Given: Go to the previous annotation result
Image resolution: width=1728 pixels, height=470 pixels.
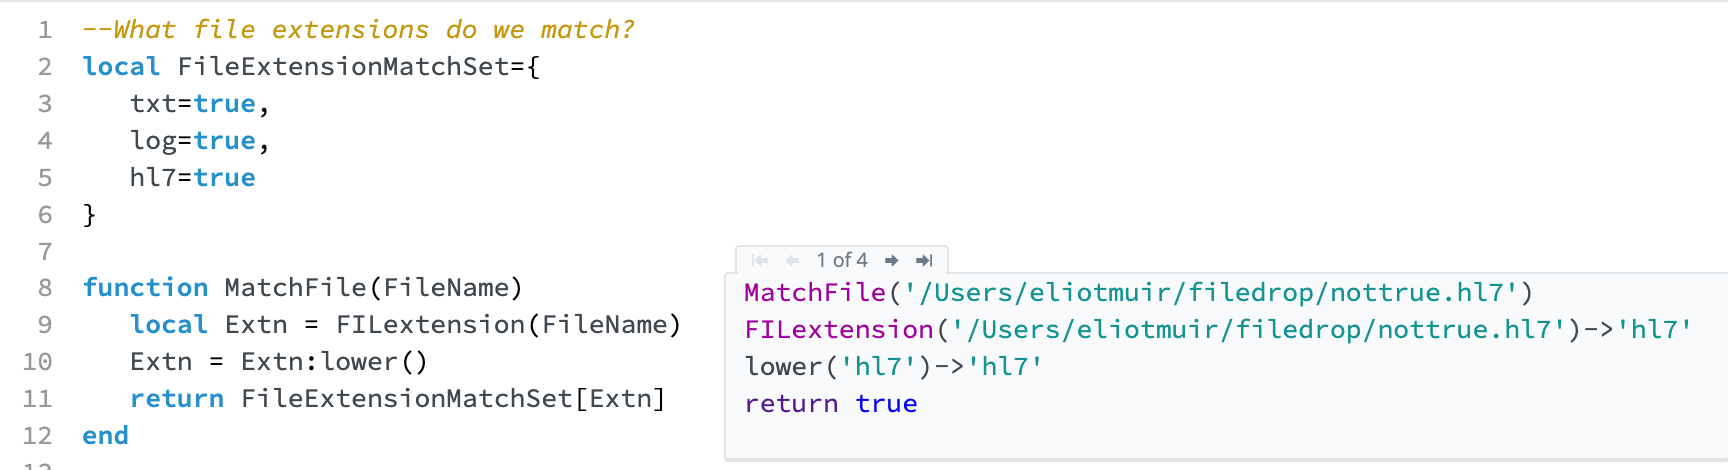Looking at the screenshot, I should click(792, 260).
